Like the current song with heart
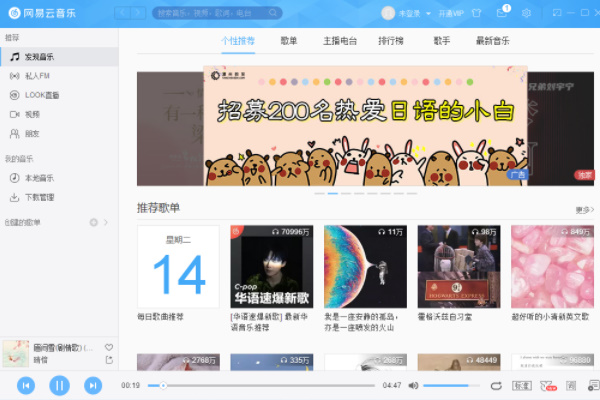Screen dimensions: 600x400 109,347
